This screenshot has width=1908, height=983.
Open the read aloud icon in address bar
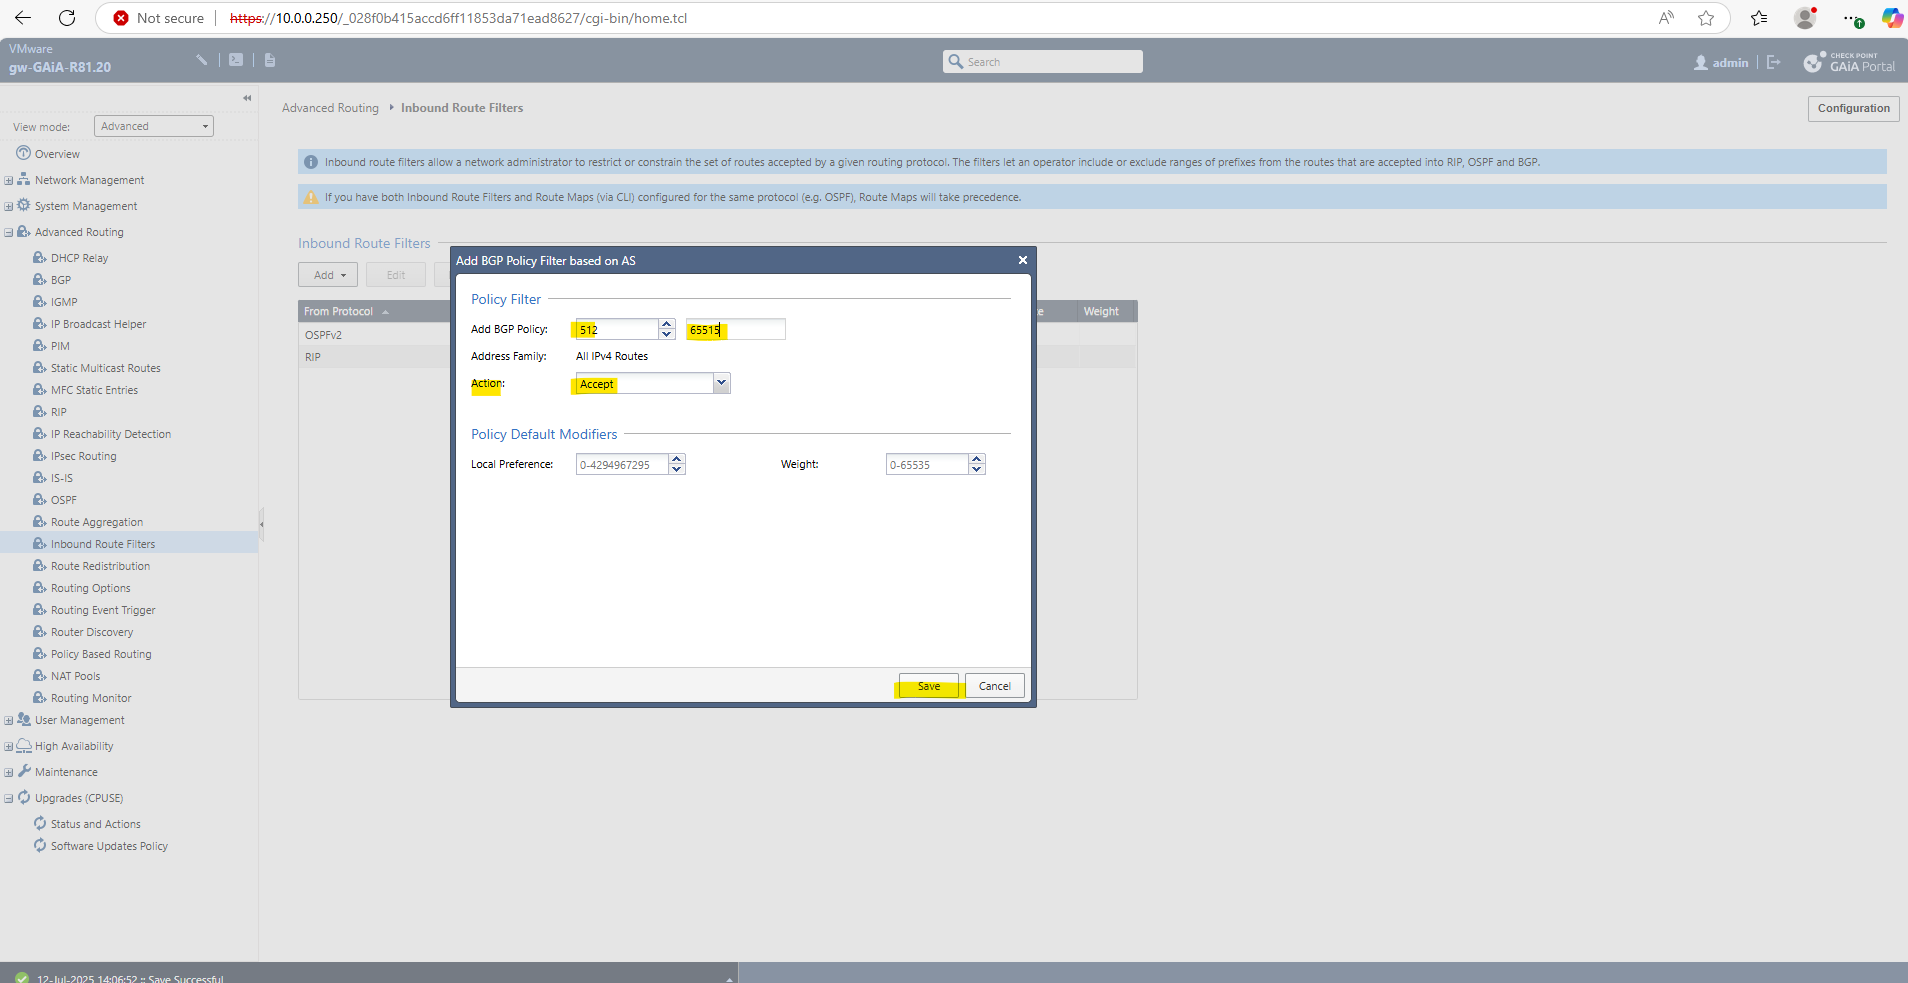tap(1666, 18)
